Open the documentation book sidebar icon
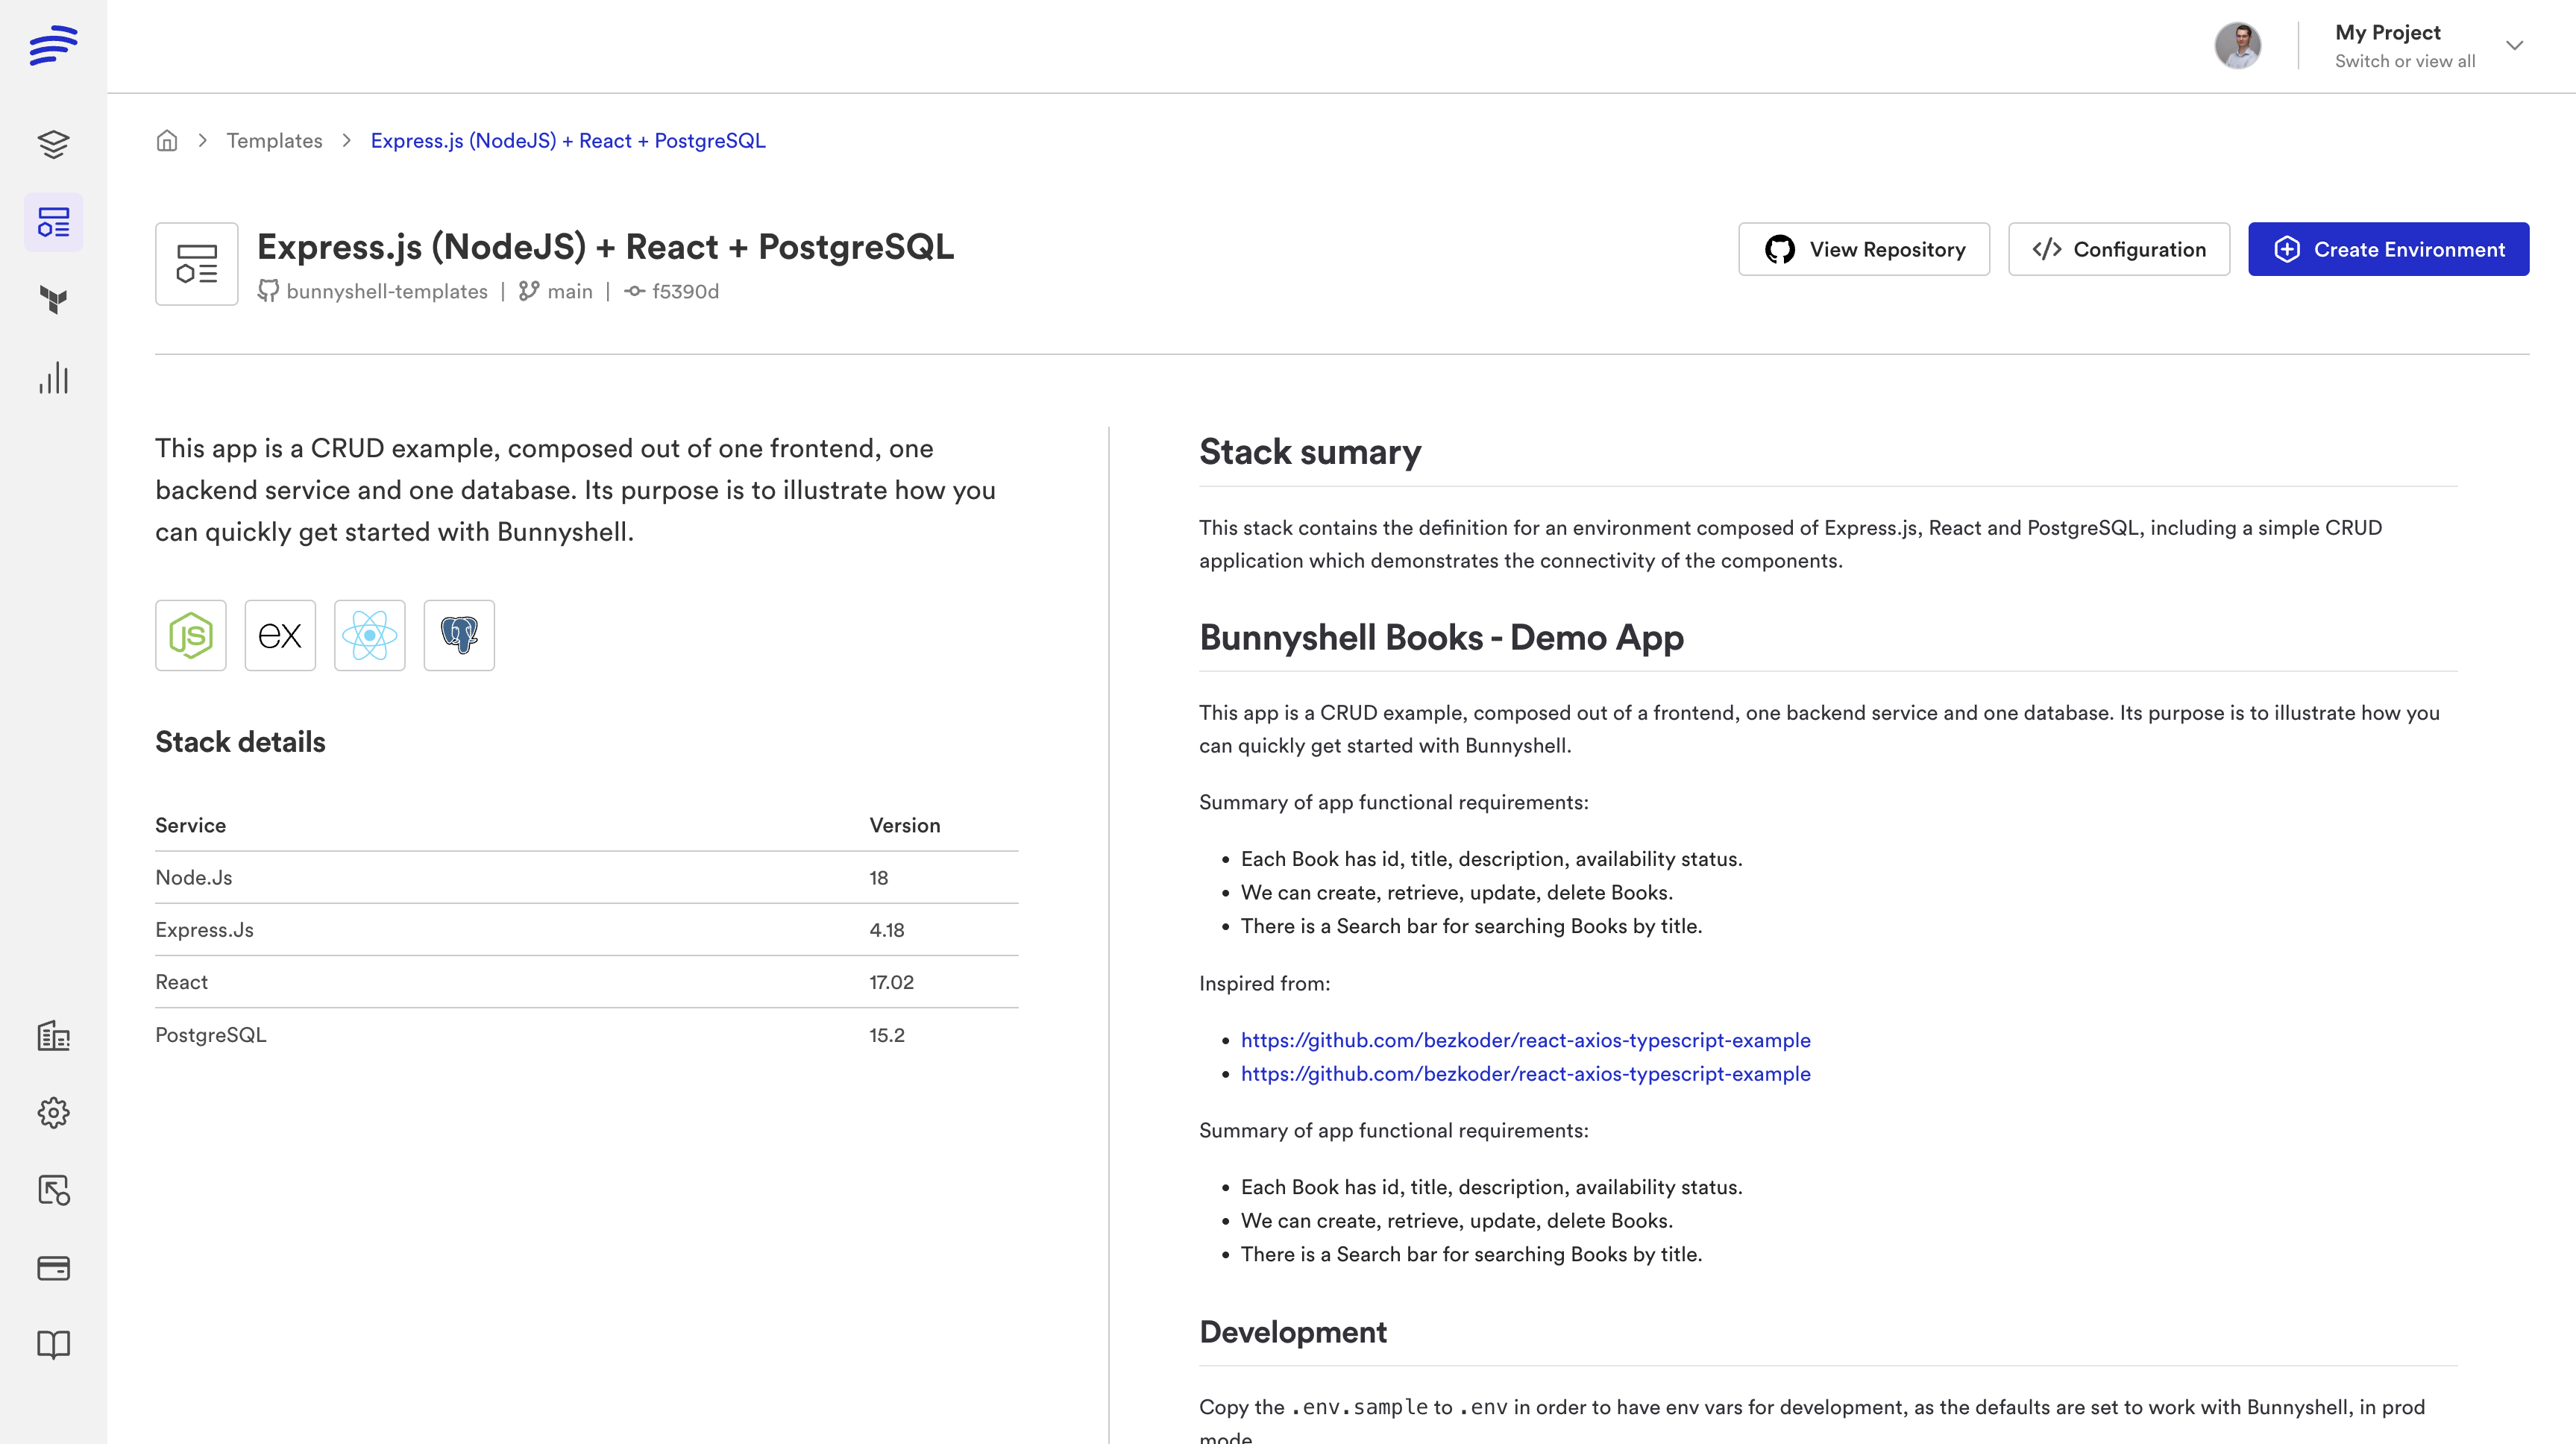Screen dimensions: 2576x1444 click(x=53, y=1344)
